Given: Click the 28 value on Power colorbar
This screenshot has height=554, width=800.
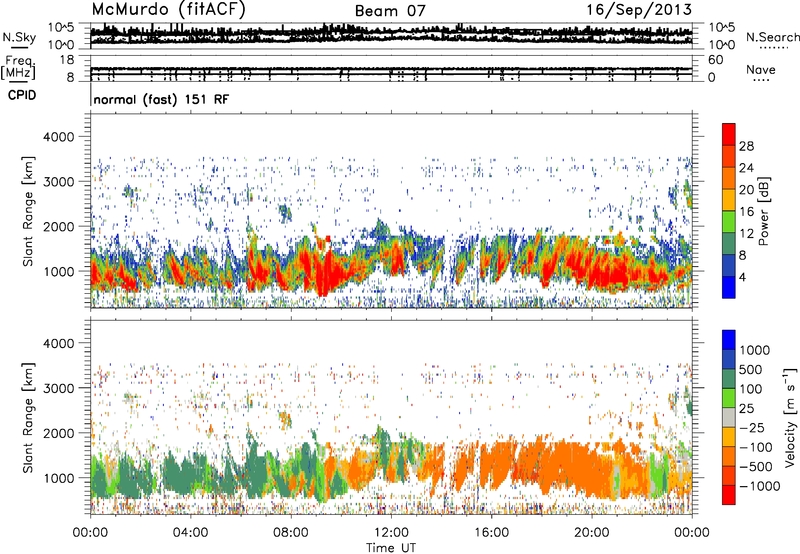Looking at the screenshot, I should click(746, 146).
